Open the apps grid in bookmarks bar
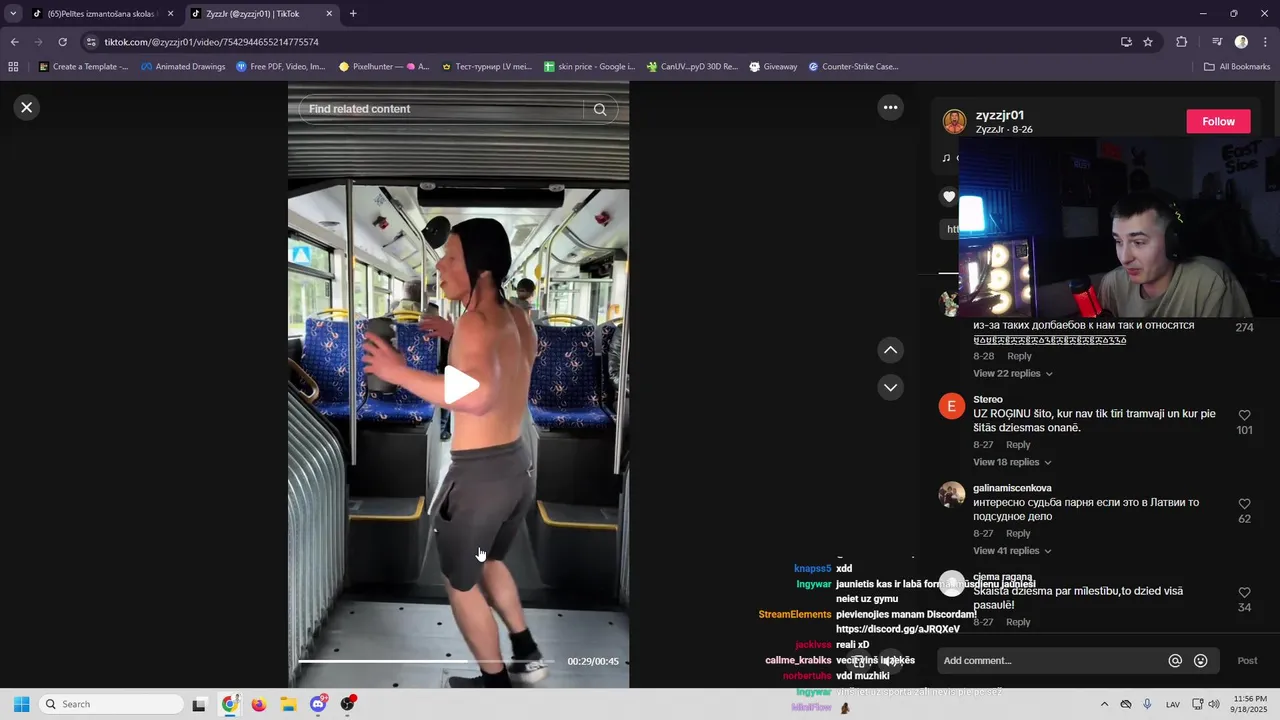 pos(13,67)
